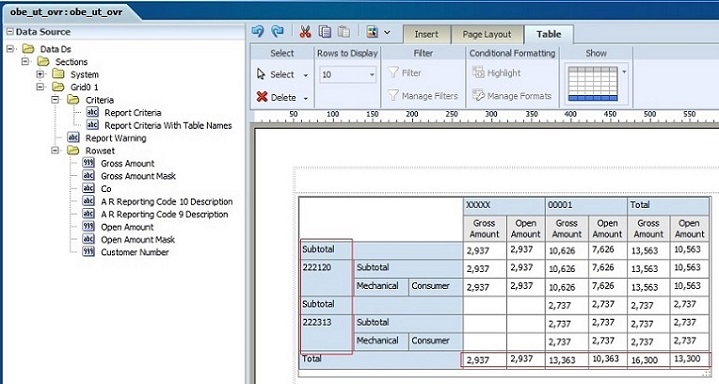
Task: Click the Rowset folder icon
Action: coord(73,150)
